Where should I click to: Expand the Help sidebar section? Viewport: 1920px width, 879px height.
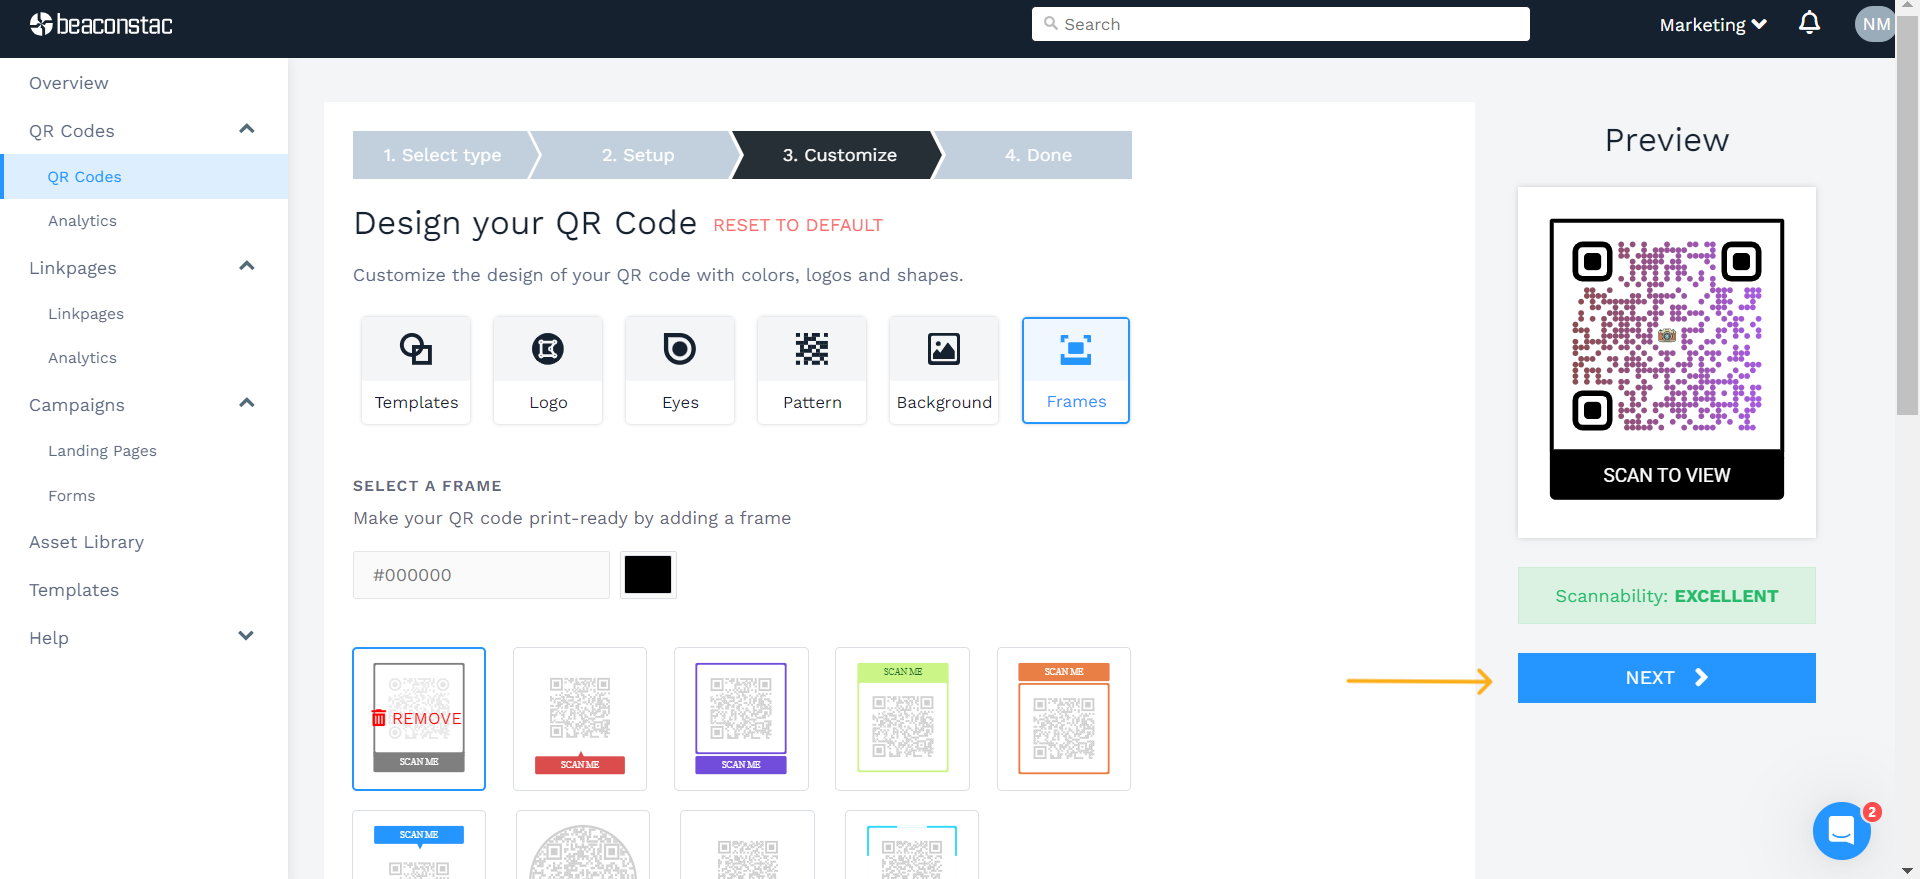pos(246,637)
